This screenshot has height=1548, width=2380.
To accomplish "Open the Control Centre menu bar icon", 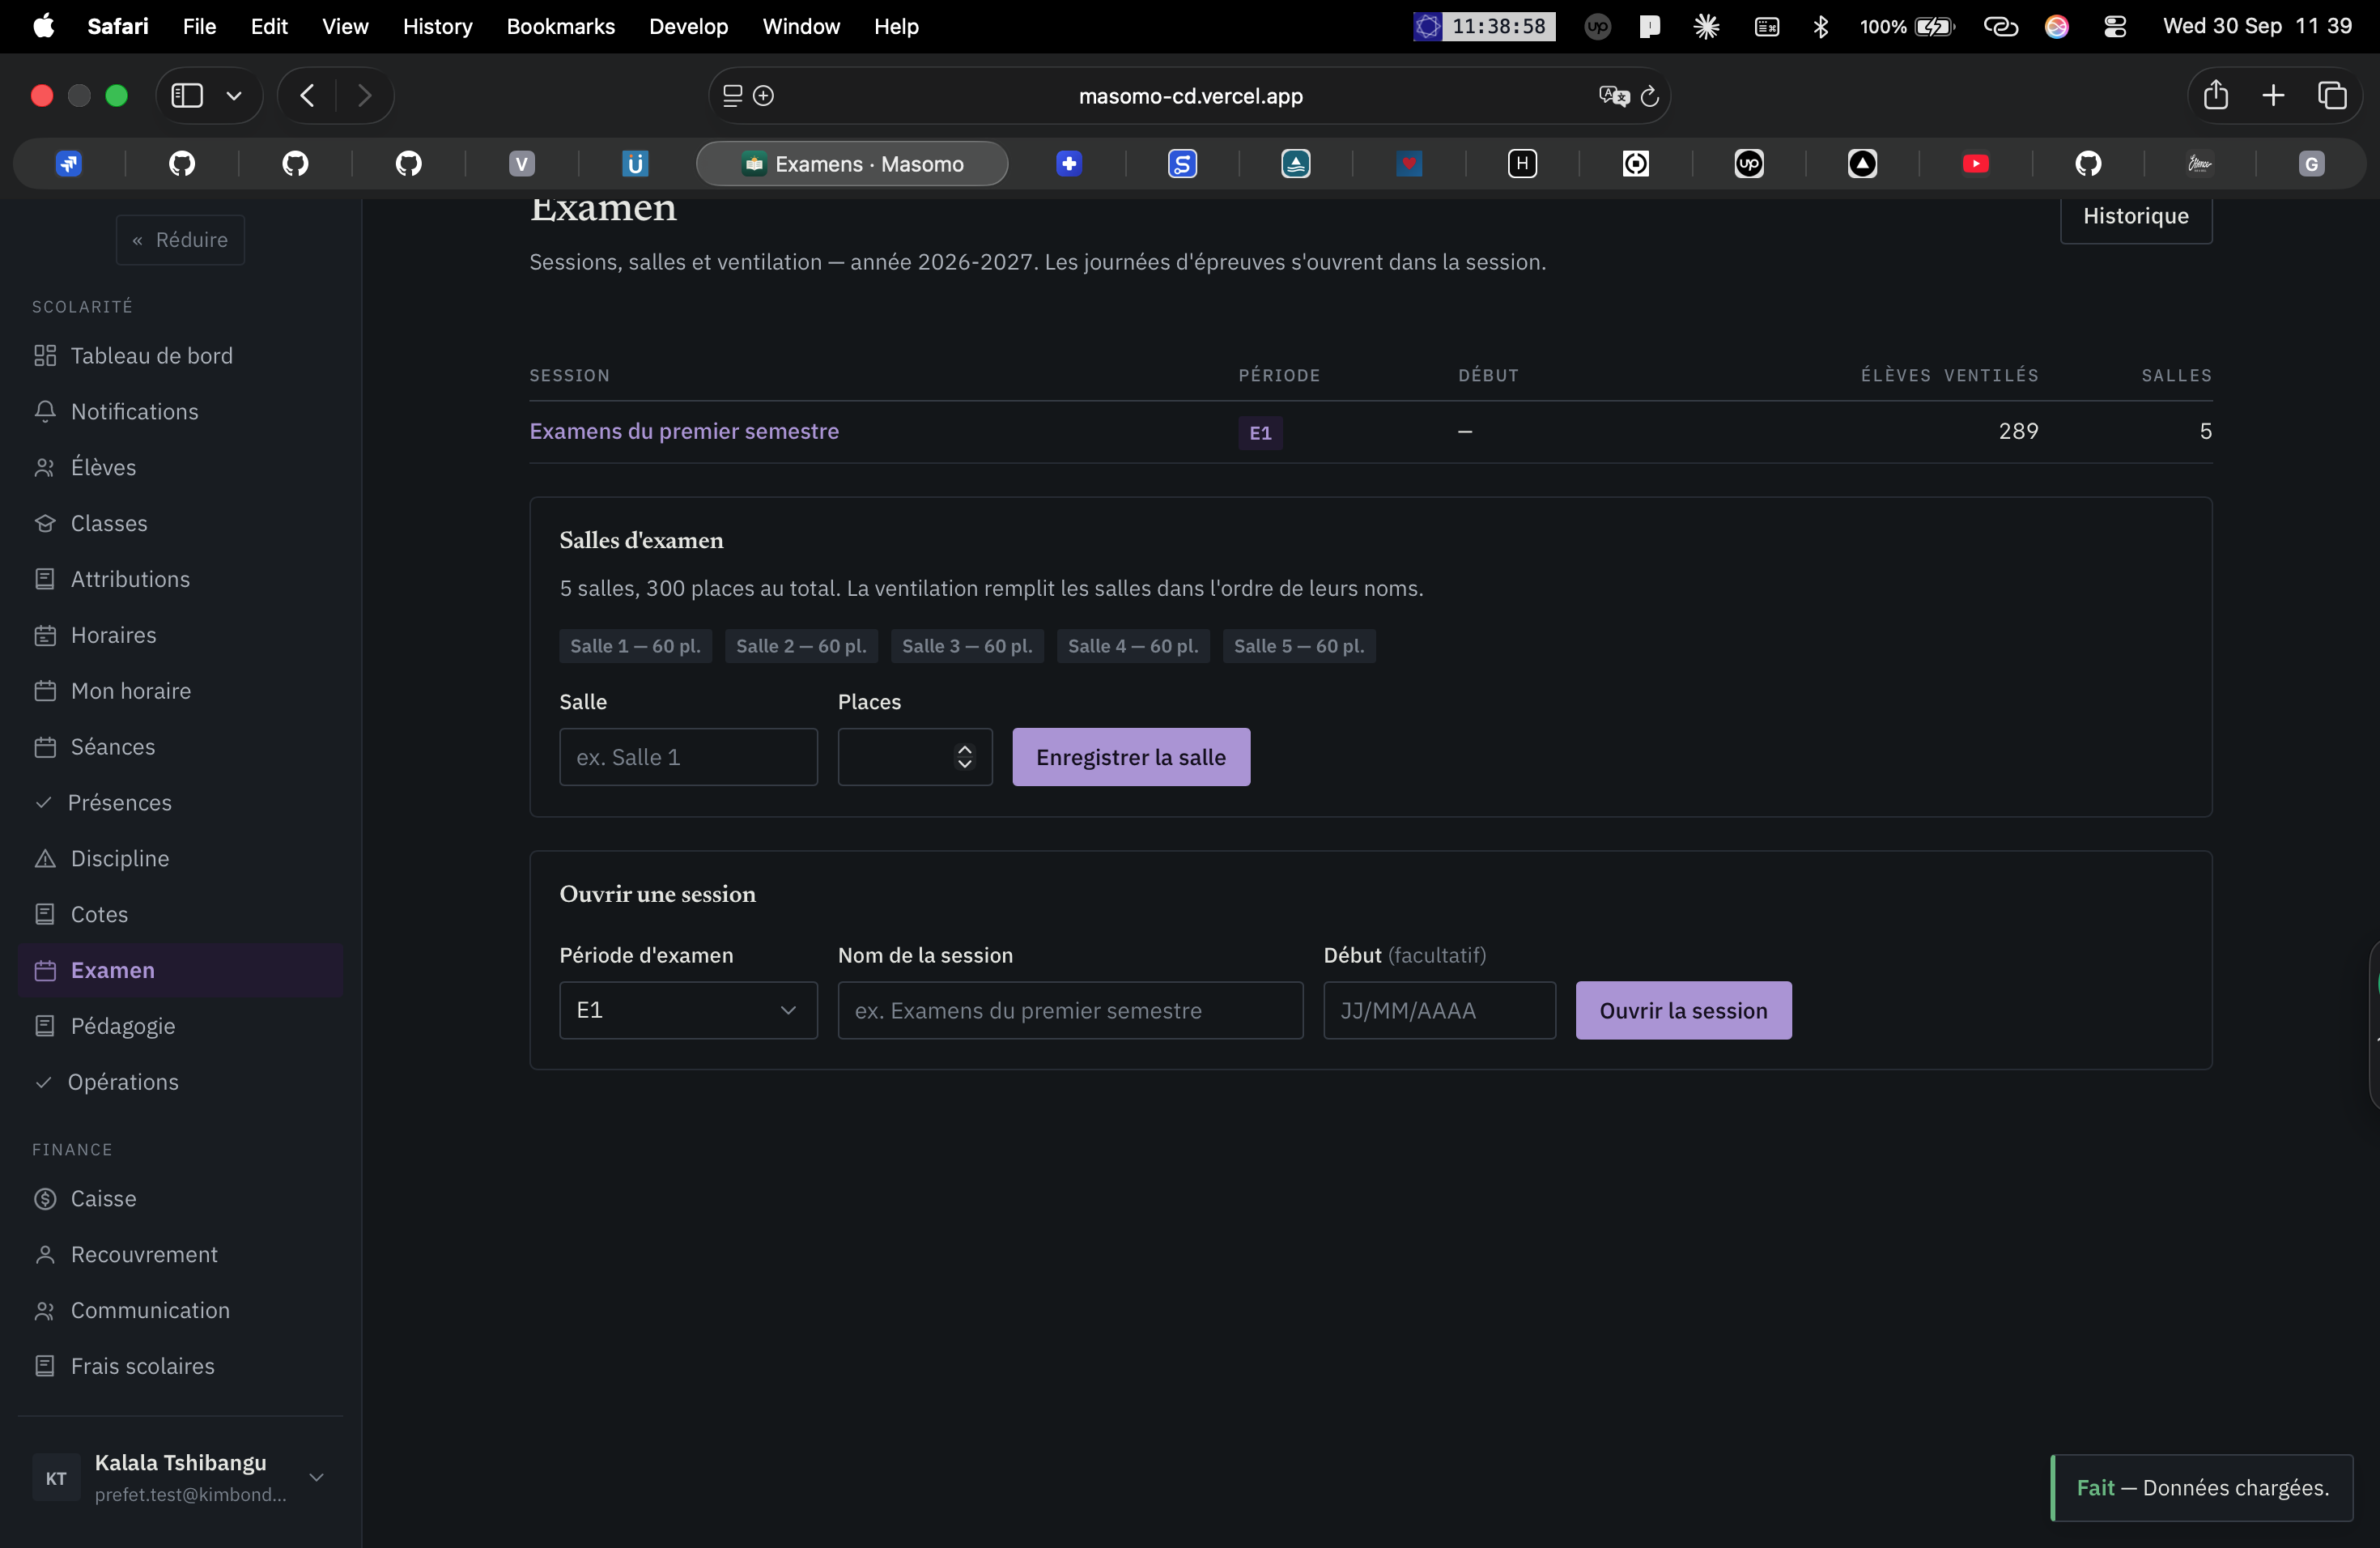I will tap(2114, 27).
